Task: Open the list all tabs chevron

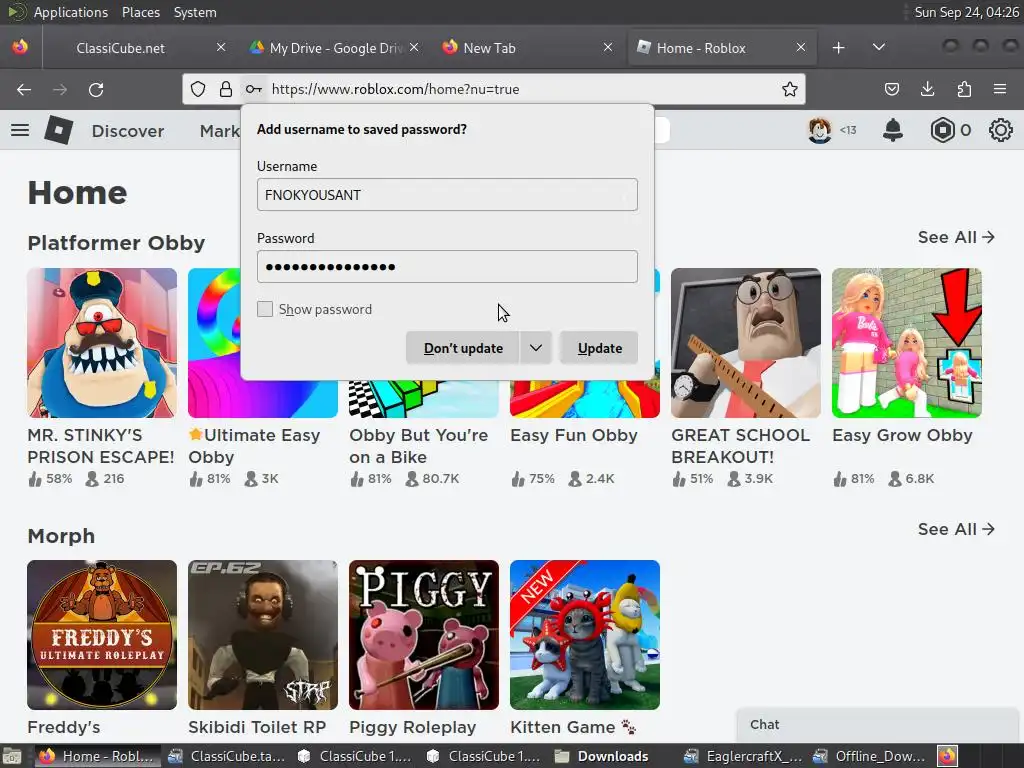Action: coord(879,47)
